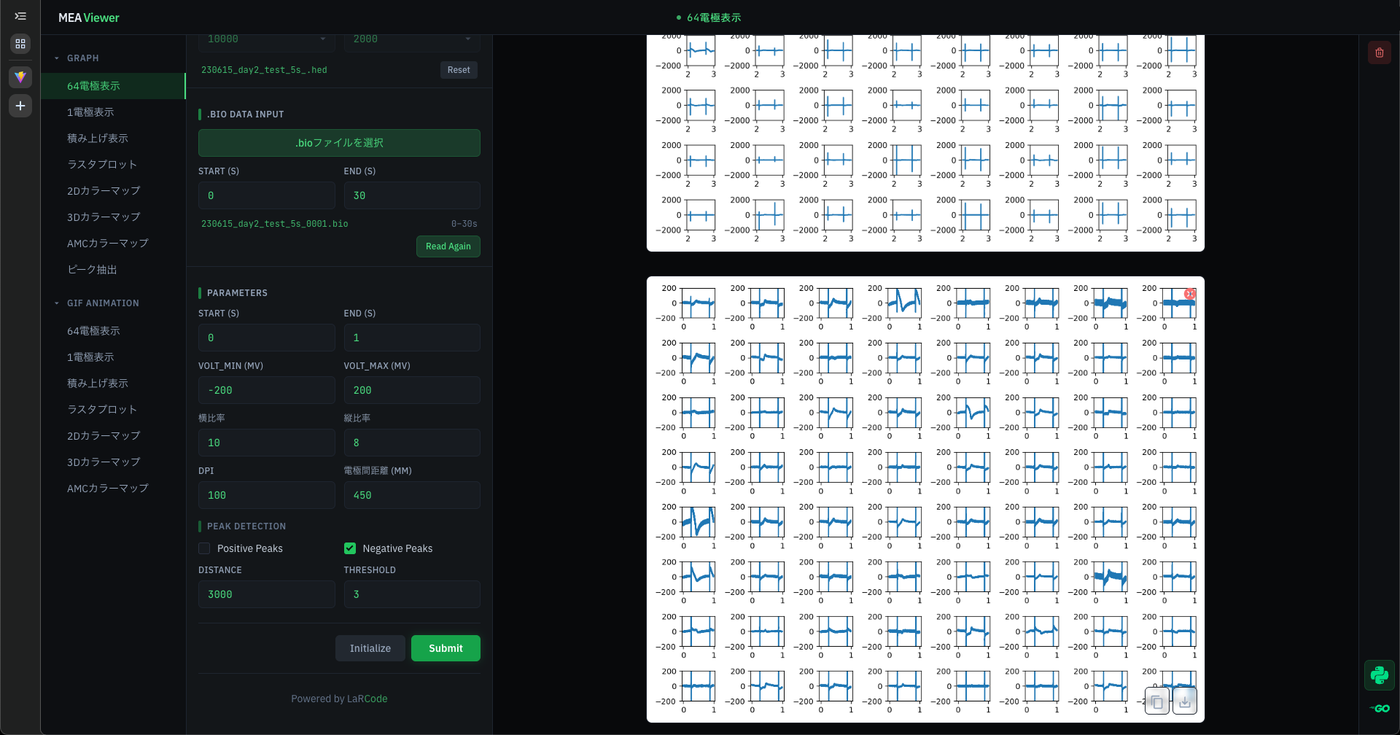Click the Initialize button
This screenshot has width=1400, height=735.
point(370,648)
